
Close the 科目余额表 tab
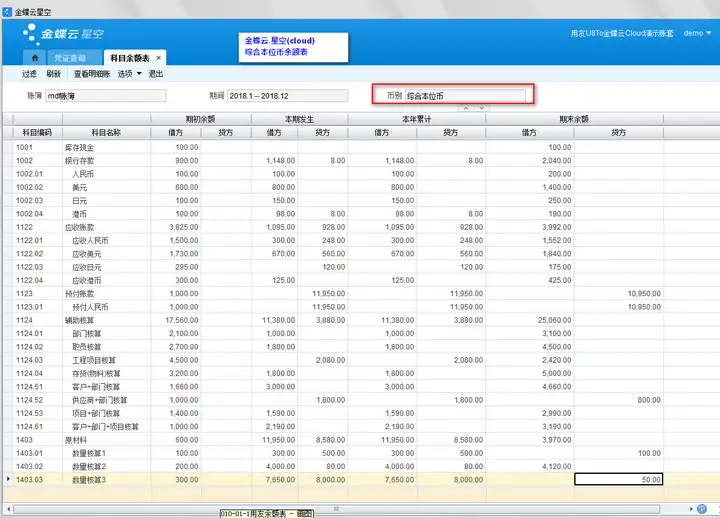(158, 58)
